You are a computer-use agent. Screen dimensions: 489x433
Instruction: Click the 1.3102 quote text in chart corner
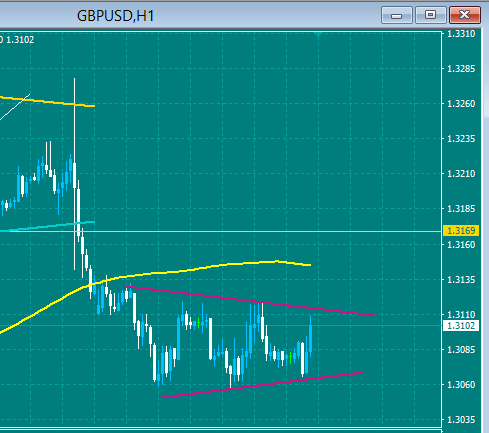coord(20,40)
